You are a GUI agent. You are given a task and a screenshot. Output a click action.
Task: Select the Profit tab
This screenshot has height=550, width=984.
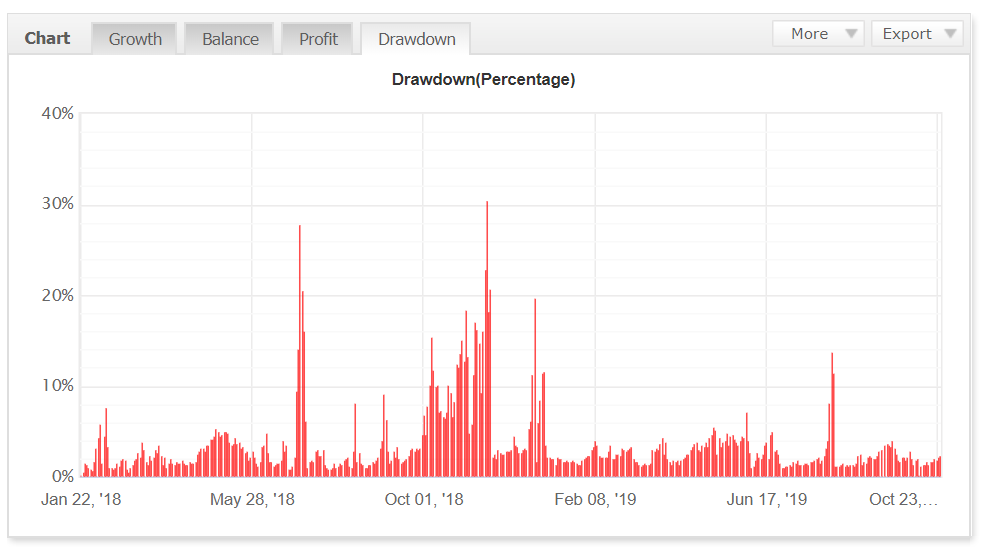coord(318,39)
